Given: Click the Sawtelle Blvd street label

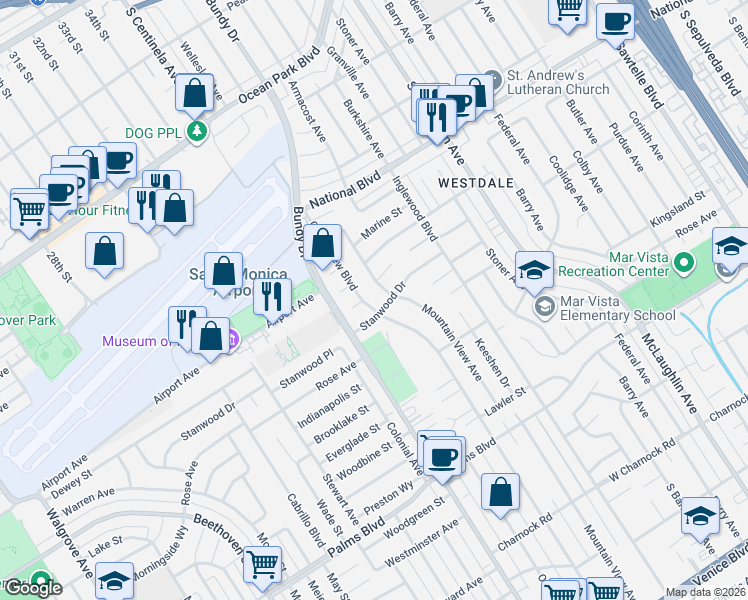Looking at the screenshot, I should 638,76.
